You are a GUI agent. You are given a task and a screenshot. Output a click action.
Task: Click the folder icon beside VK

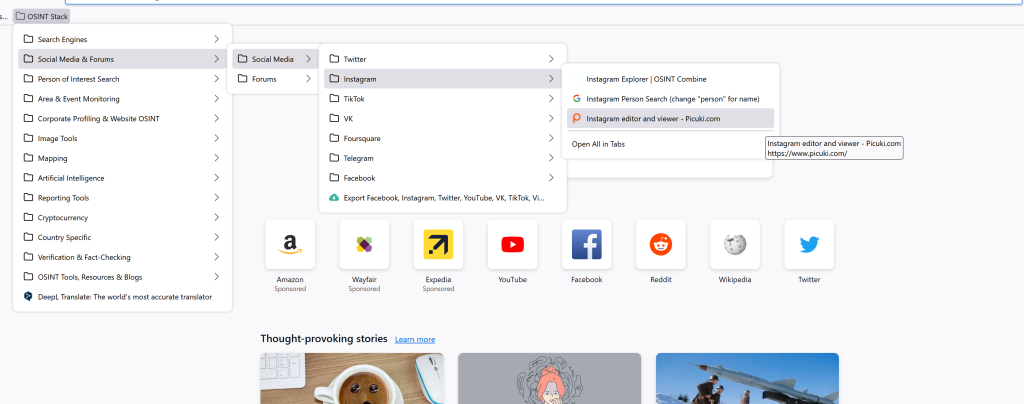click(x=334, y=119)
